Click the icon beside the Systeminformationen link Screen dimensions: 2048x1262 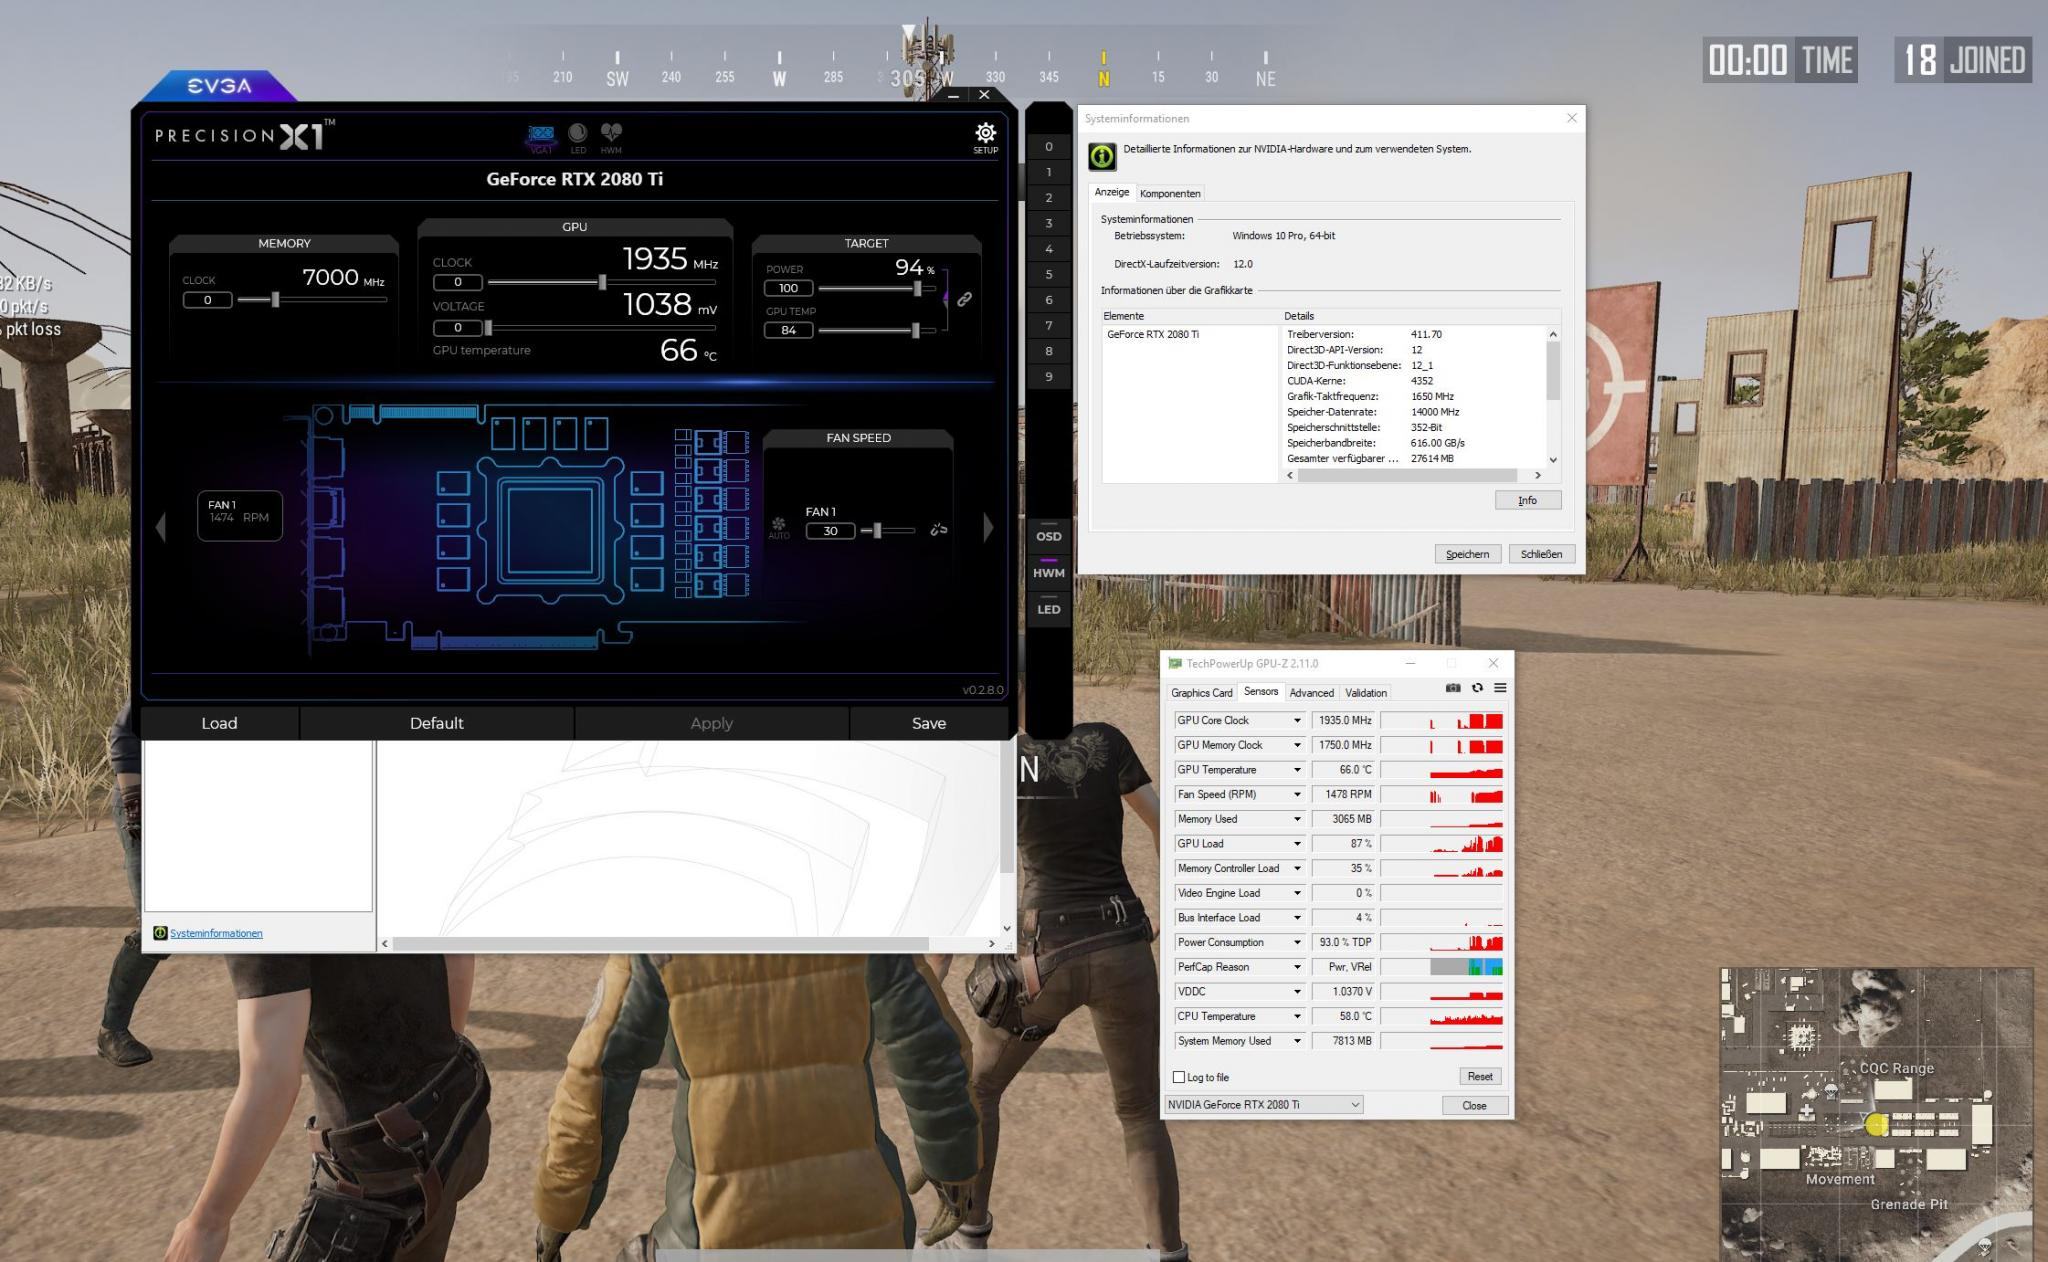160,933
